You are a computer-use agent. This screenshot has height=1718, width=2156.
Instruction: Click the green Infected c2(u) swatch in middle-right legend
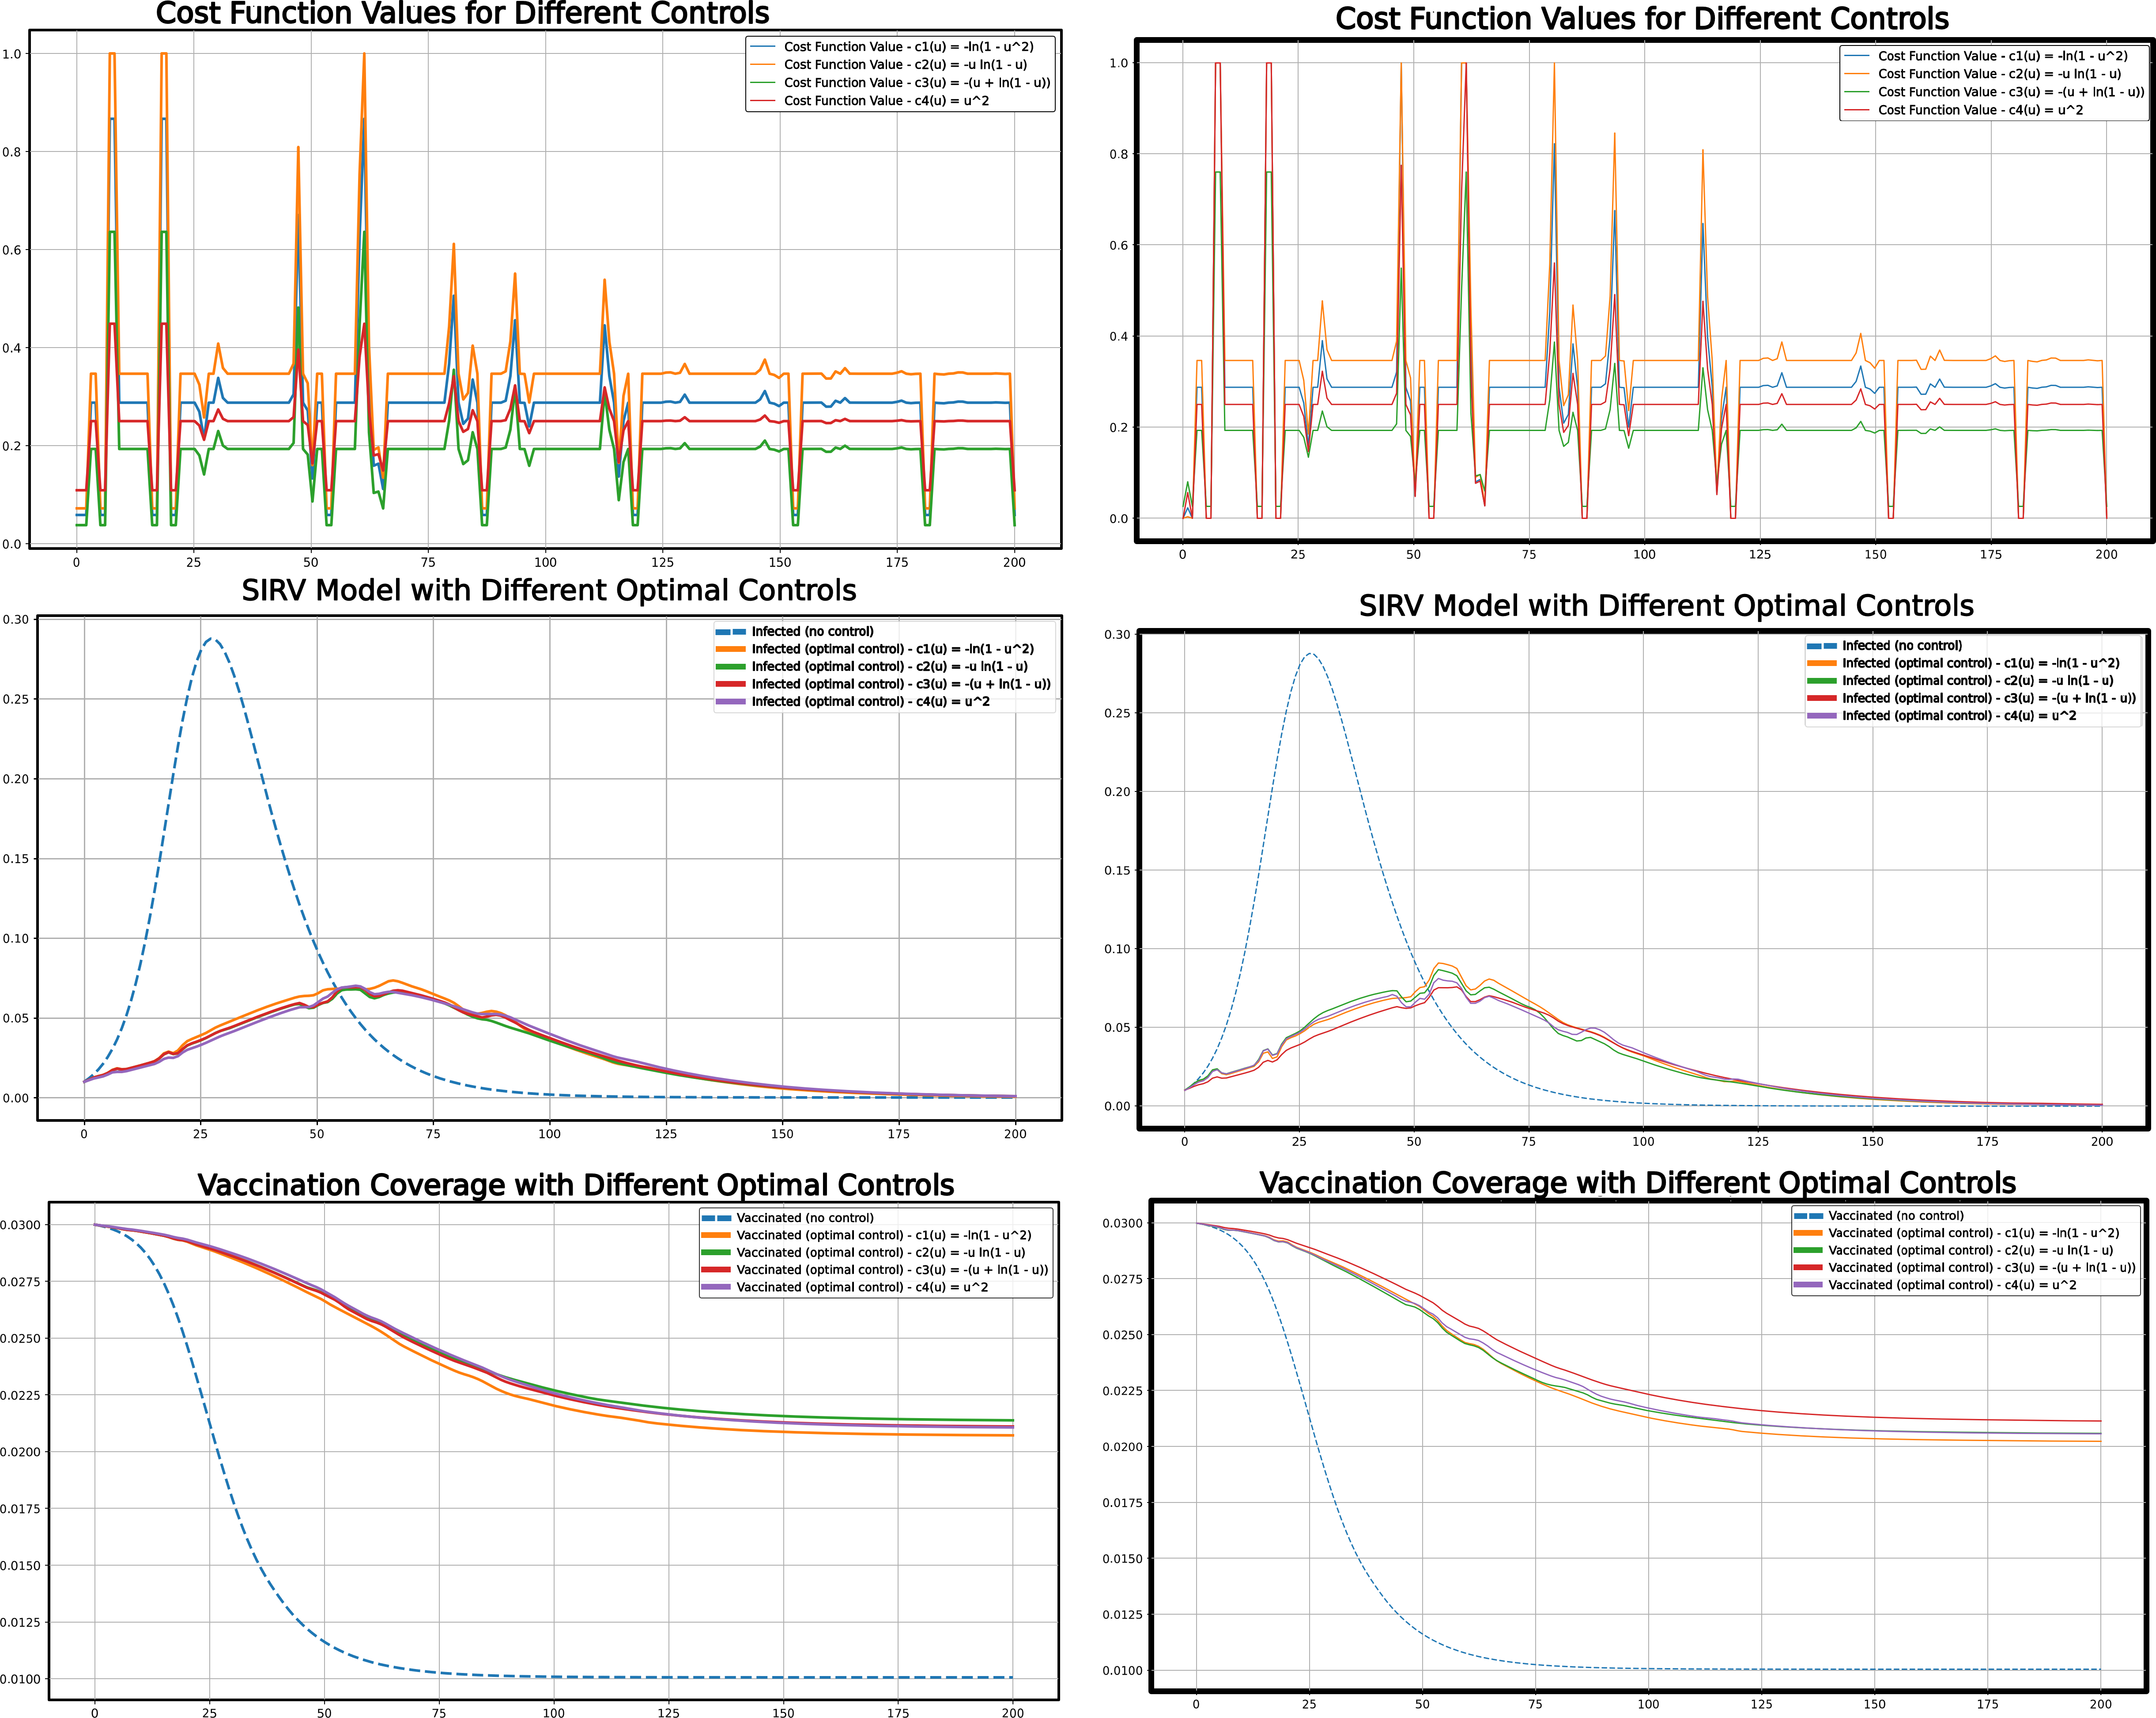point(1822,681)
